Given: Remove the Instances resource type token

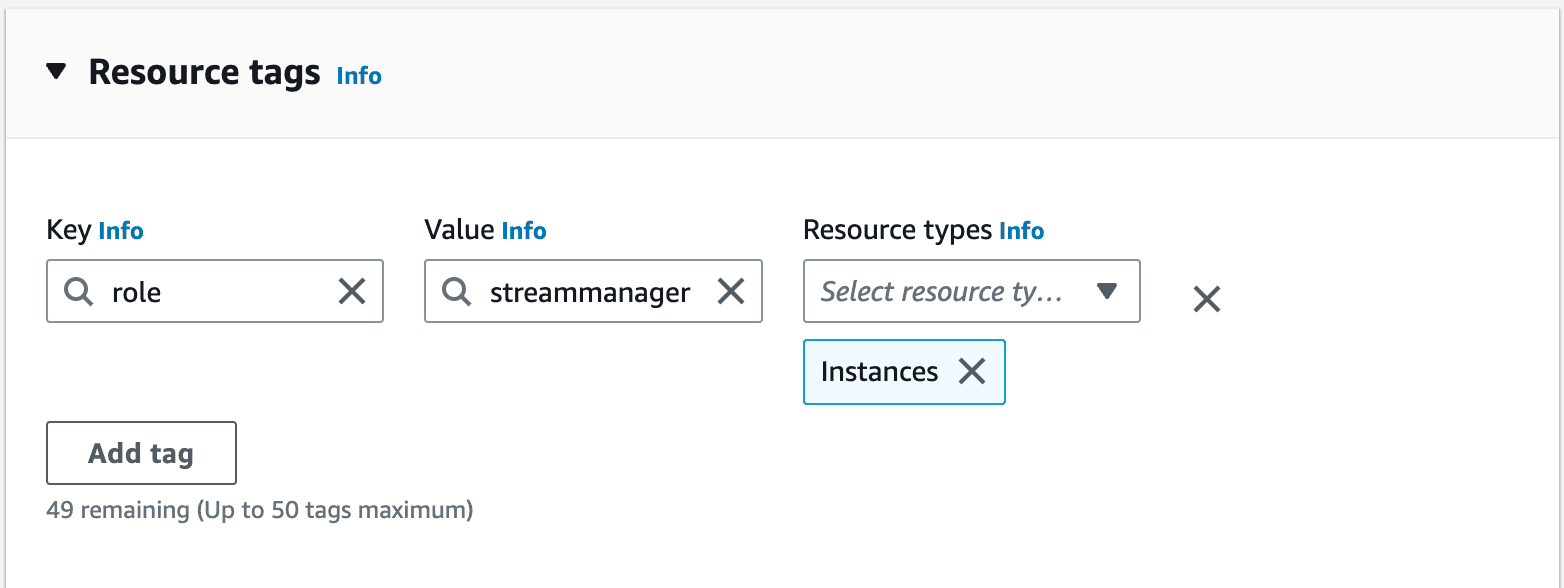Looking at the screenshot, I should point(971,371).
